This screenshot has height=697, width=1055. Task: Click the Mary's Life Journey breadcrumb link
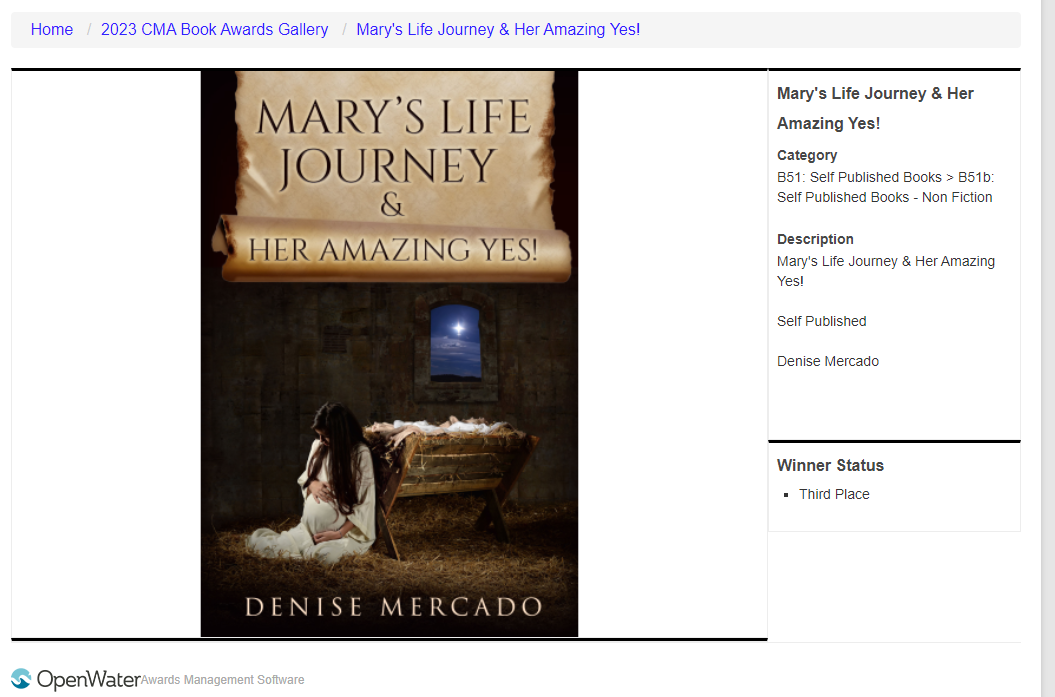coord(498,30)
